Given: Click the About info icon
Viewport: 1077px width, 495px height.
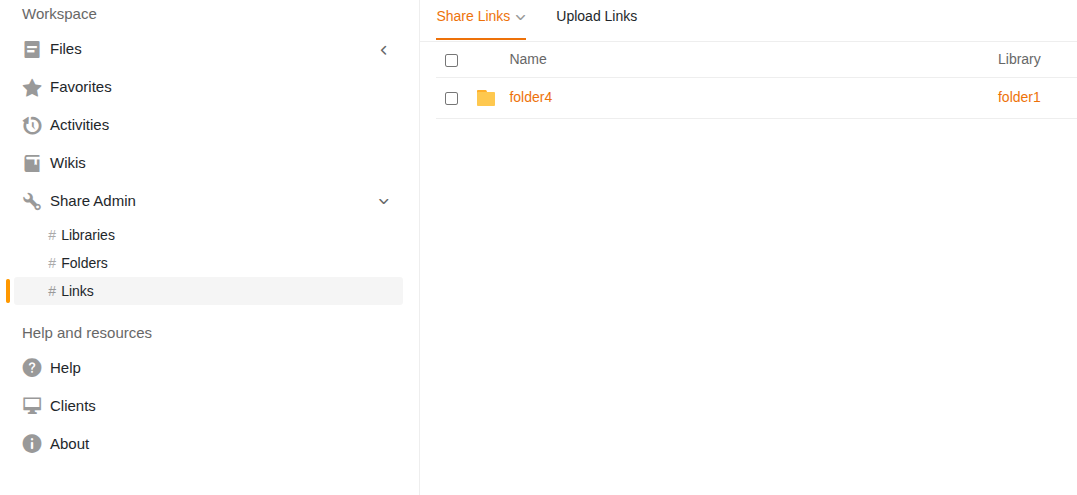Looking at the screenshot, I should tap(32, 444).
